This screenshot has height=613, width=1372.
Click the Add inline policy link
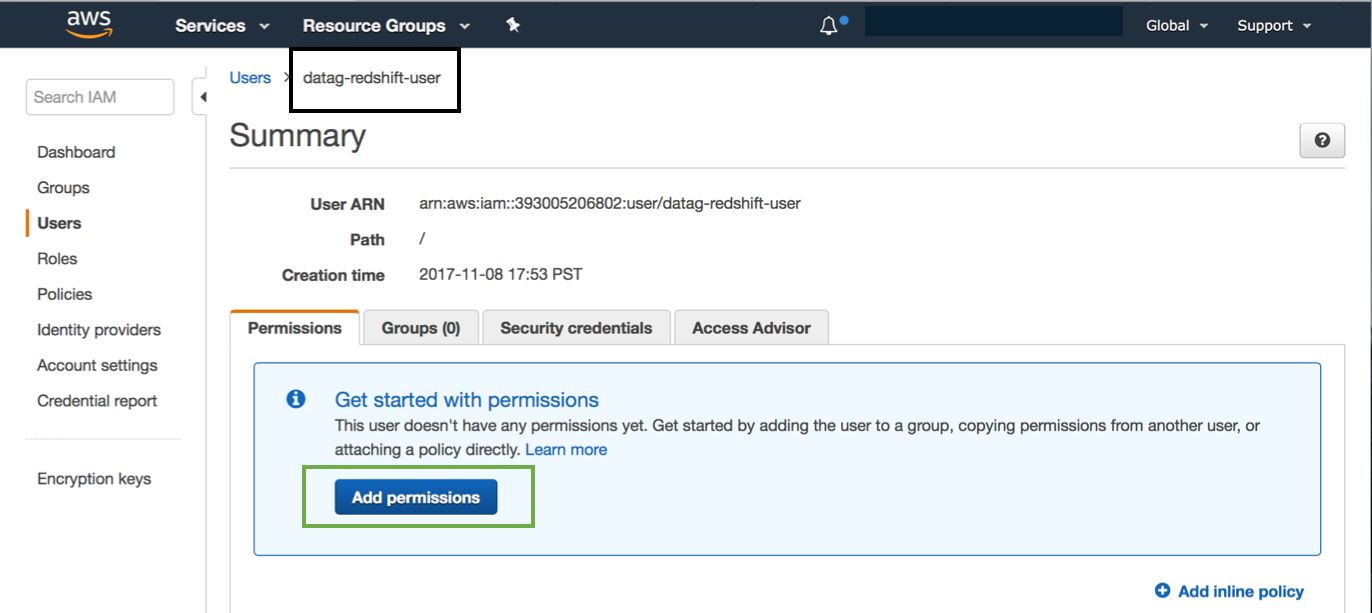point(1241,591)
